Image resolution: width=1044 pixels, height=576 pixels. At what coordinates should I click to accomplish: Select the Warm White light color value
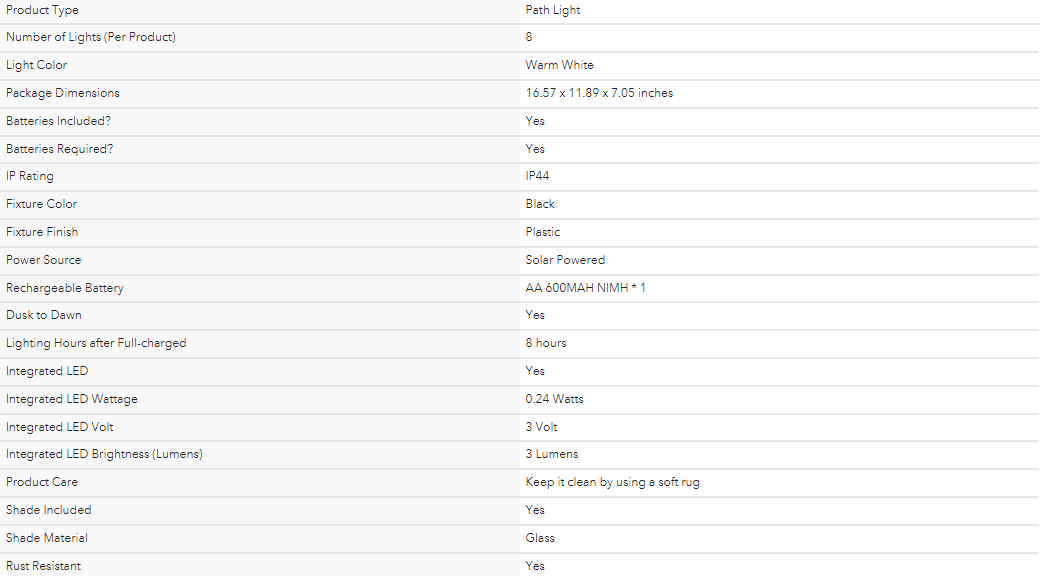click(x=559, y=65)
